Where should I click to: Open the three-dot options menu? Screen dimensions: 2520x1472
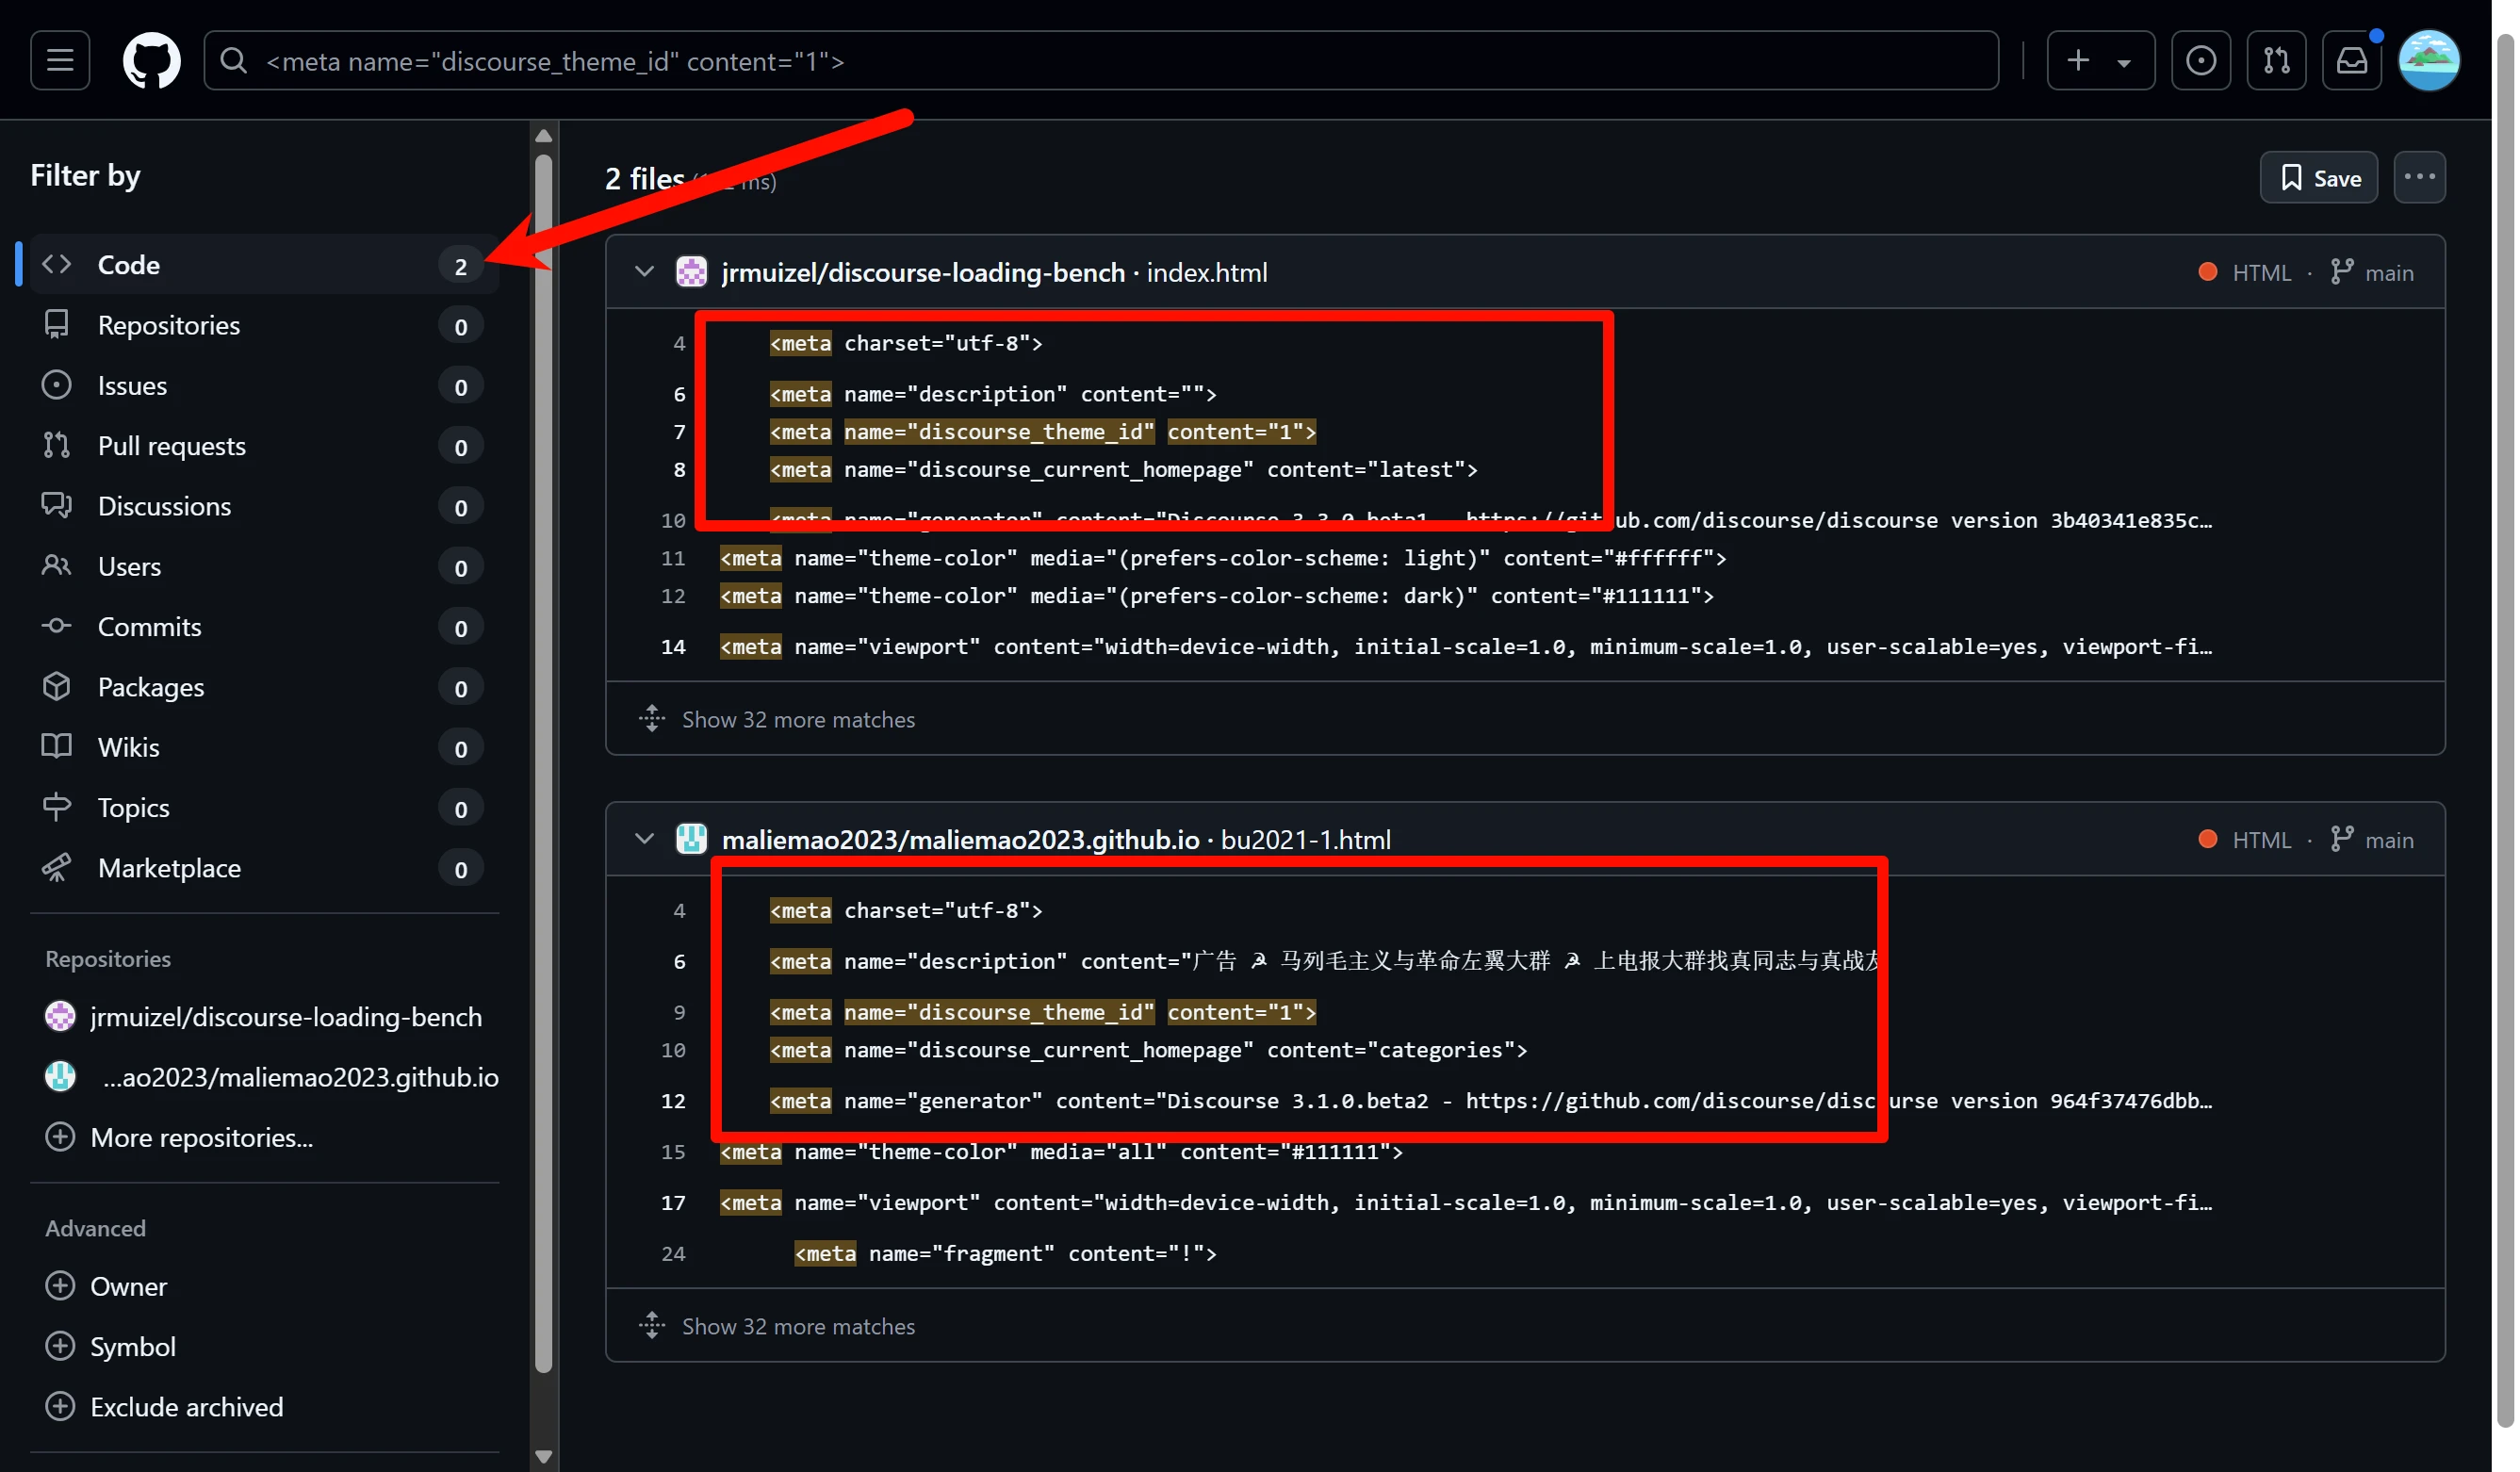tap(2419, 178)
